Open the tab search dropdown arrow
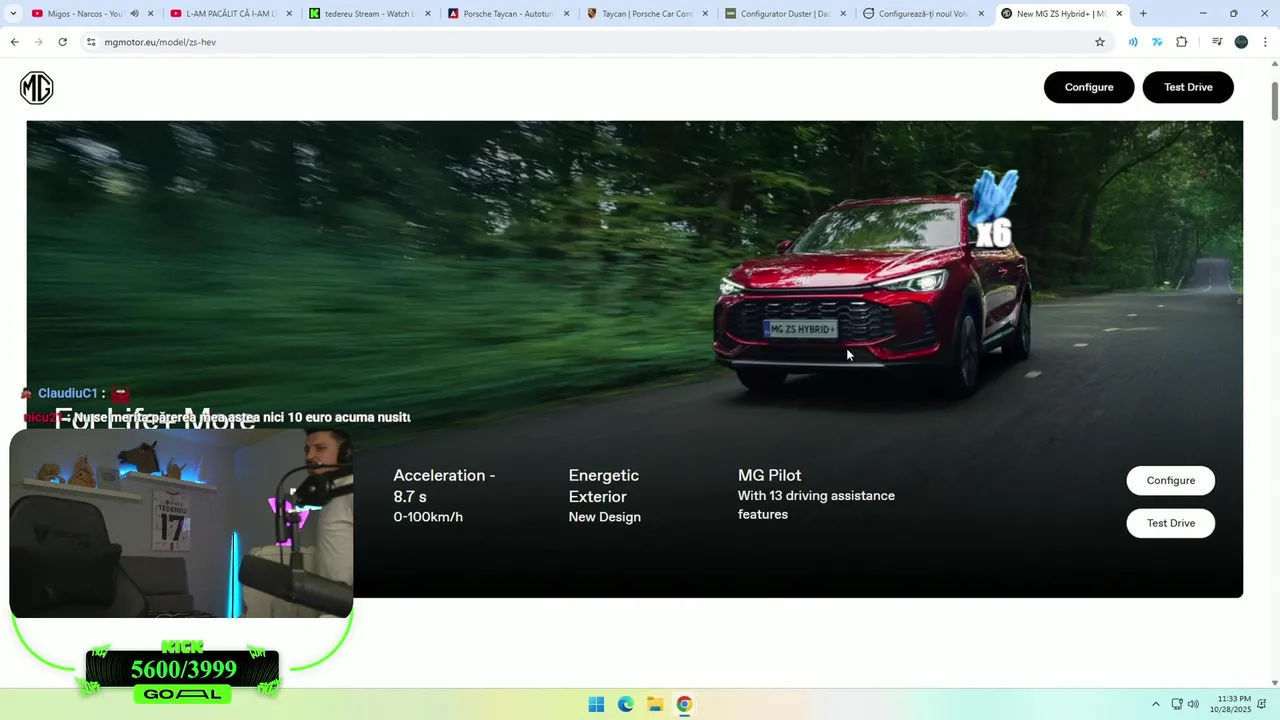 click(x=13, y=14)
